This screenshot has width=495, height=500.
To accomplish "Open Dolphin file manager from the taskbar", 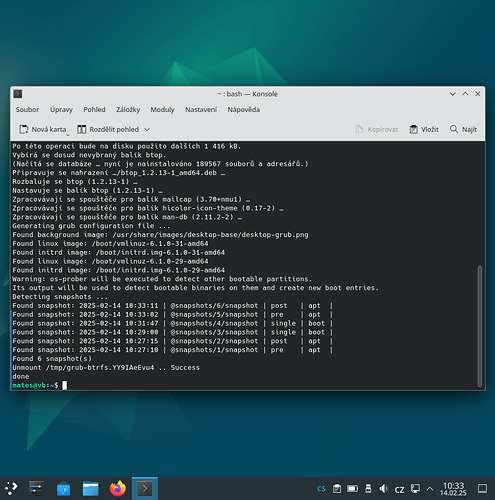I will 91,489.
